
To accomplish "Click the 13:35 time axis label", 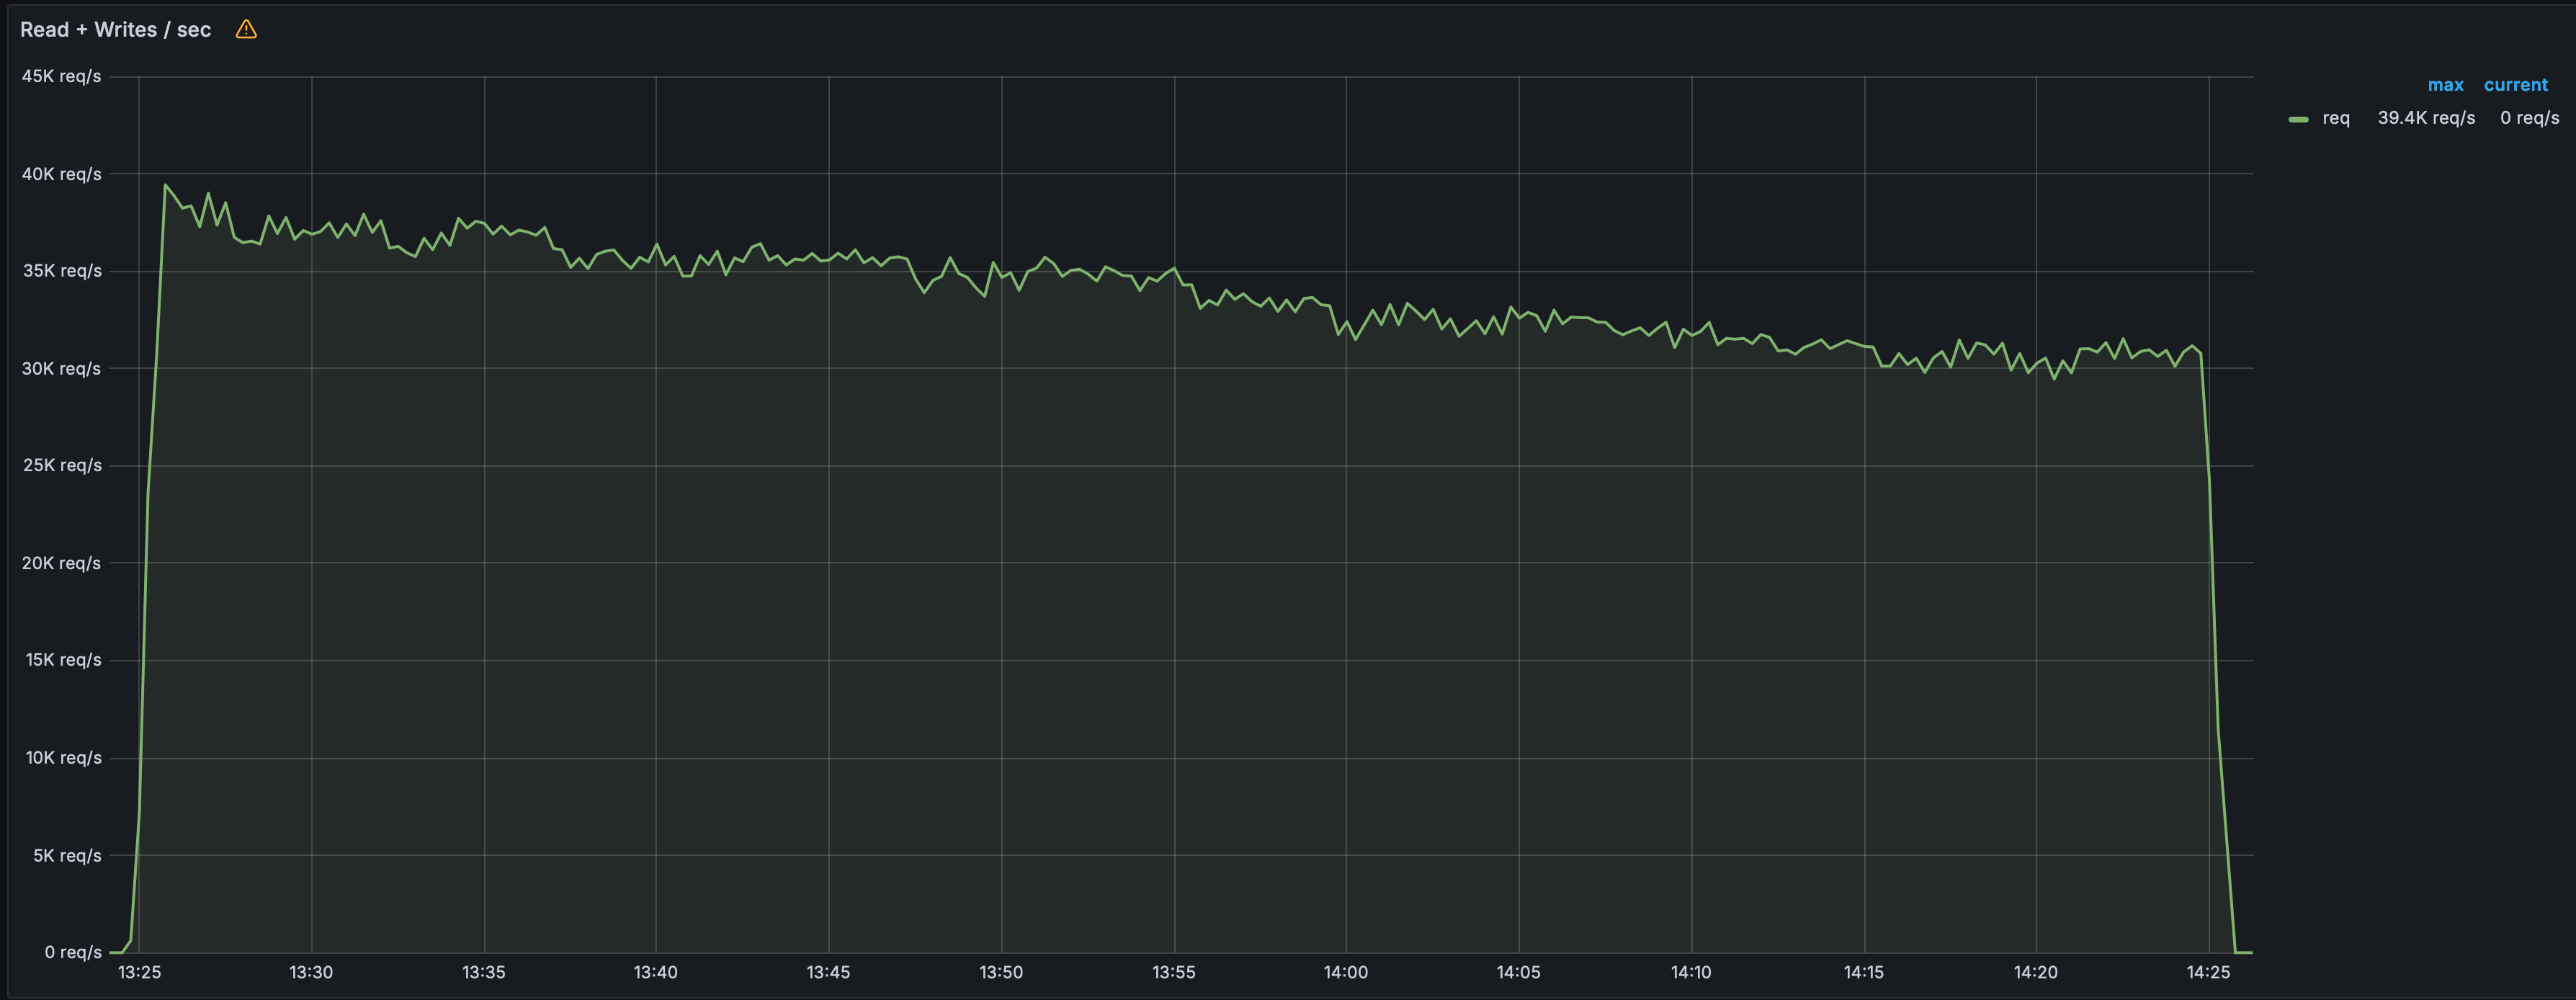I will (x=484, y=972).
